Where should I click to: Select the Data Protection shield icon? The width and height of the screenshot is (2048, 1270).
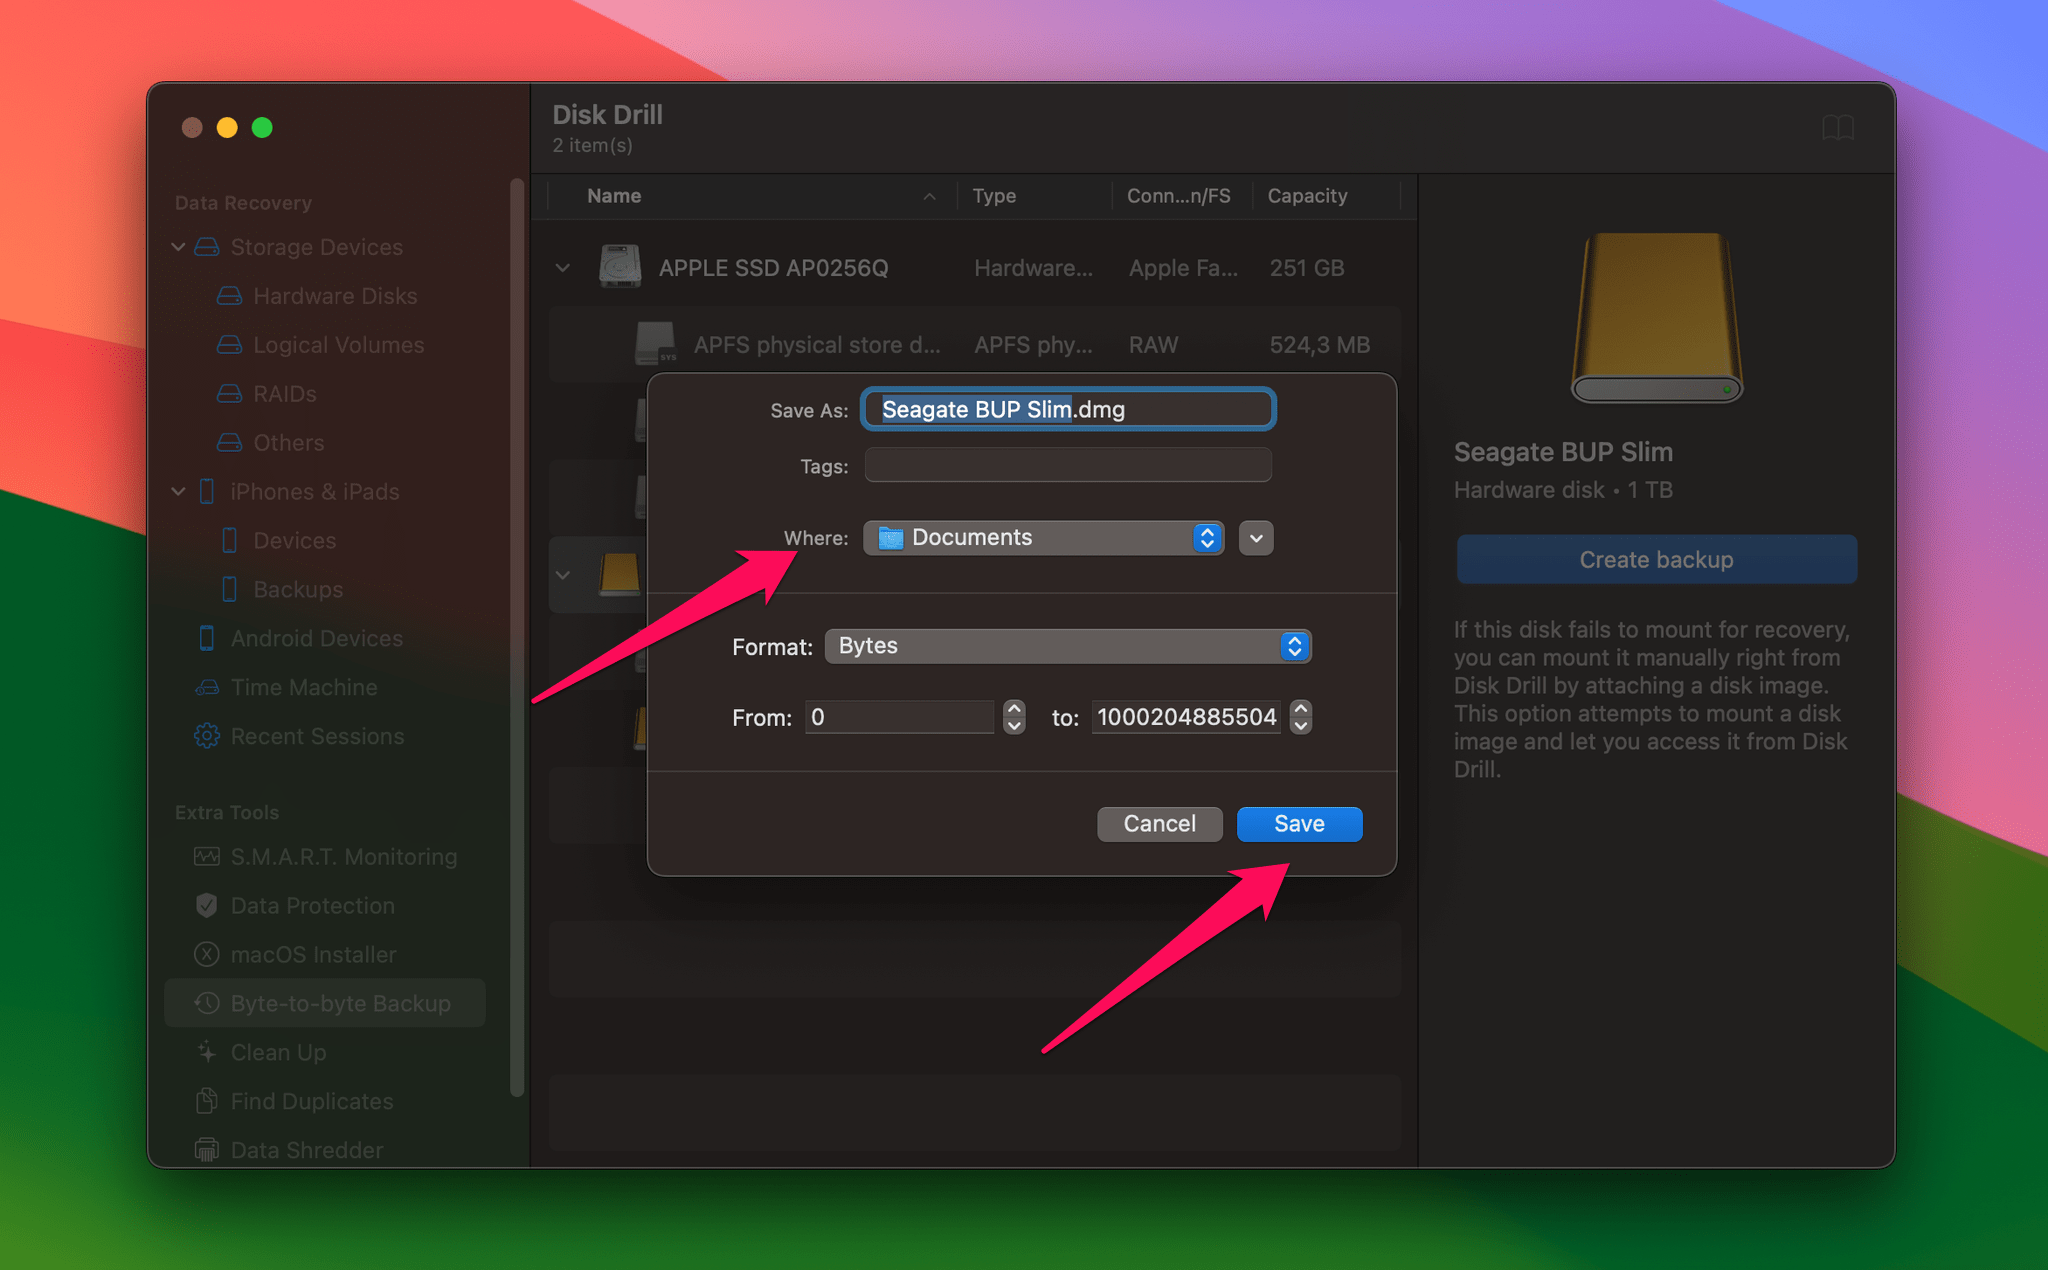206,905
